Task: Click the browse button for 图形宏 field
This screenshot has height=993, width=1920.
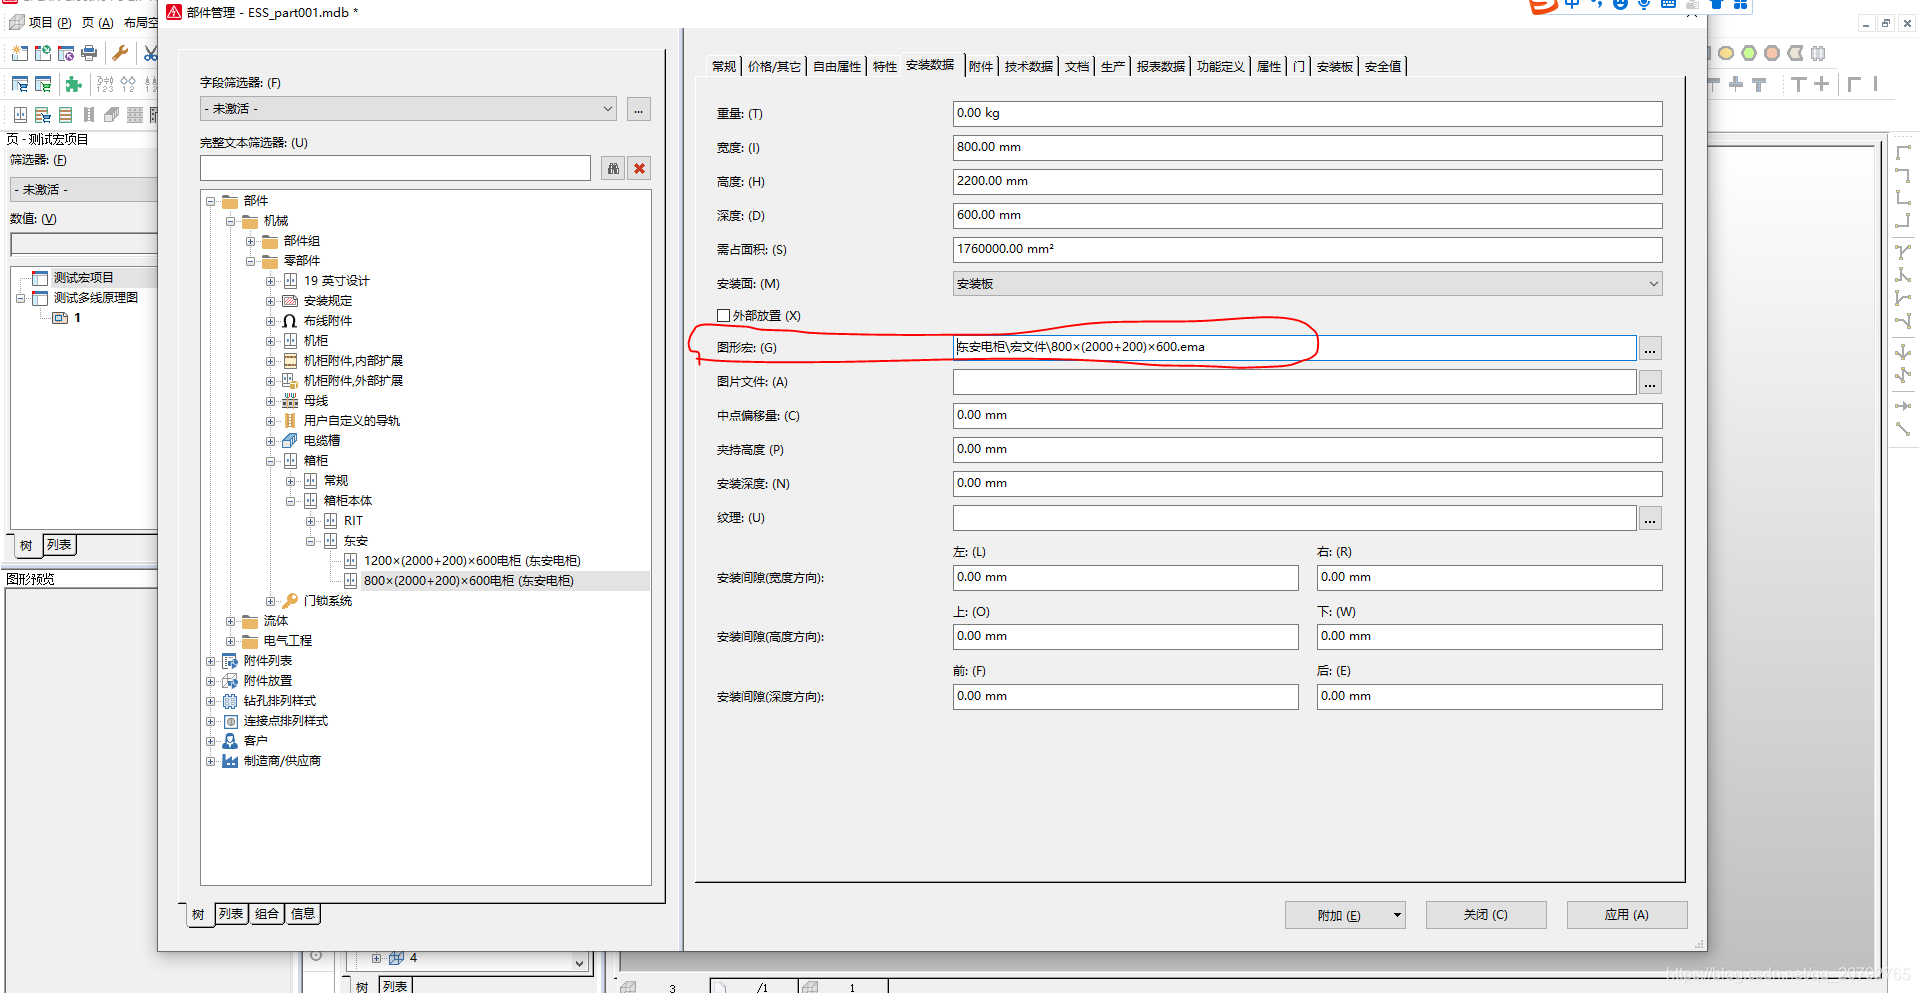Action: coord(1650,349)
